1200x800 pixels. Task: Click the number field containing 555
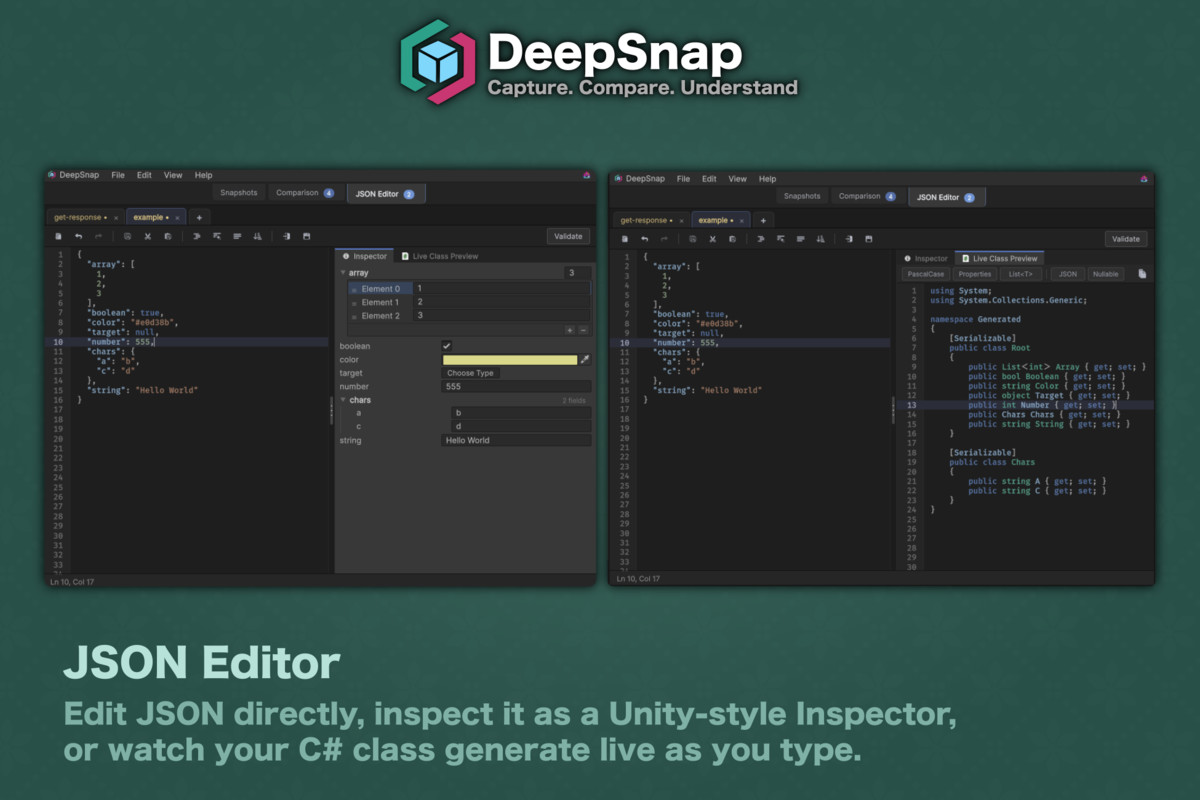[x=517, y=386]
